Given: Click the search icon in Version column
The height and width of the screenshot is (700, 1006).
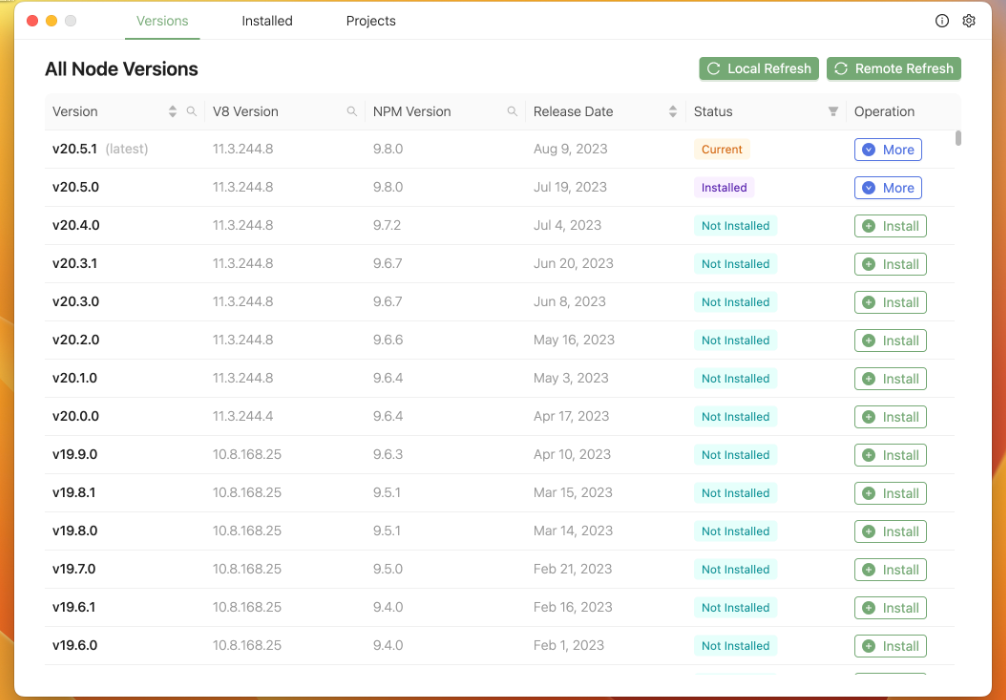Looking at the screenshot, I should (192, 112).
